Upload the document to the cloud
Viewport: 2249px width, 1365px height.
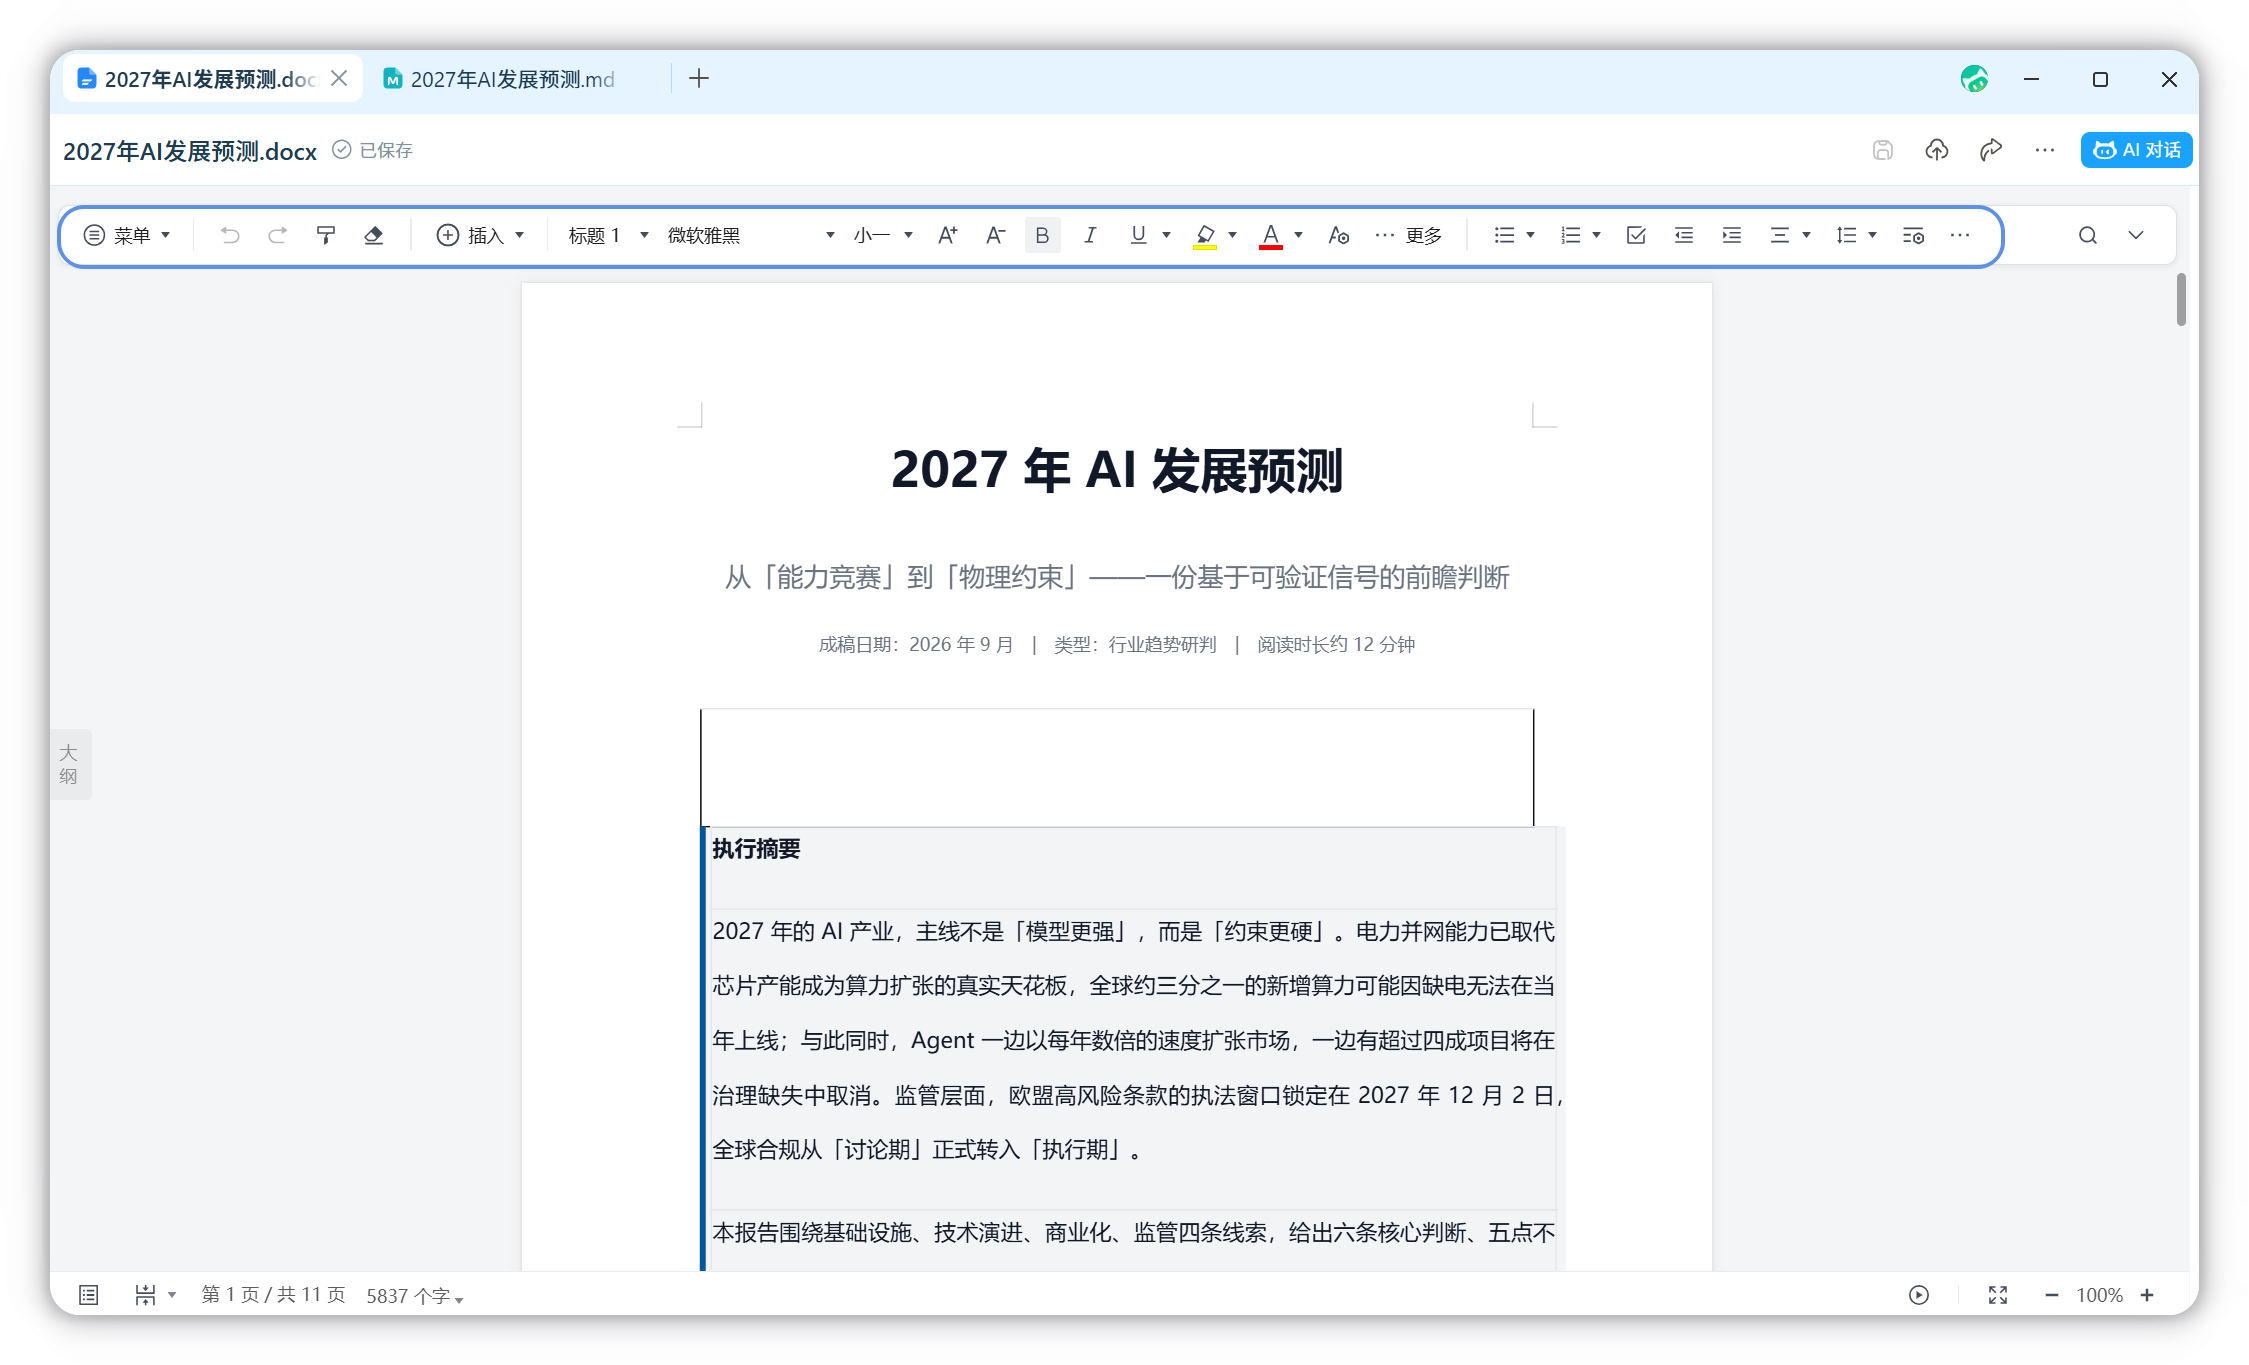1937,150
